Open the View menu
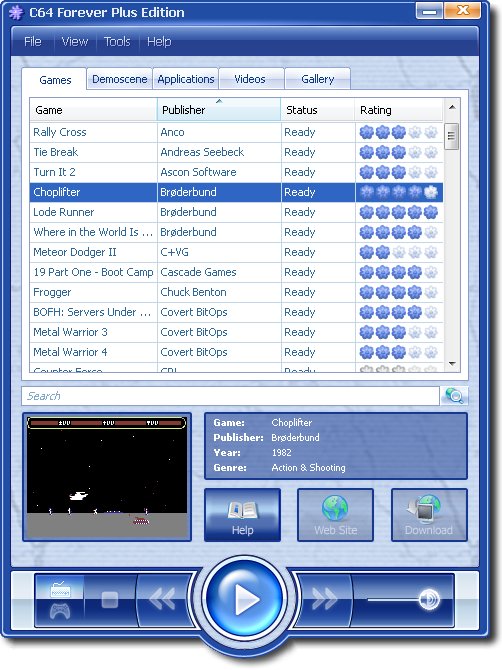Screen dimensions: 502x670 point(75,41)
